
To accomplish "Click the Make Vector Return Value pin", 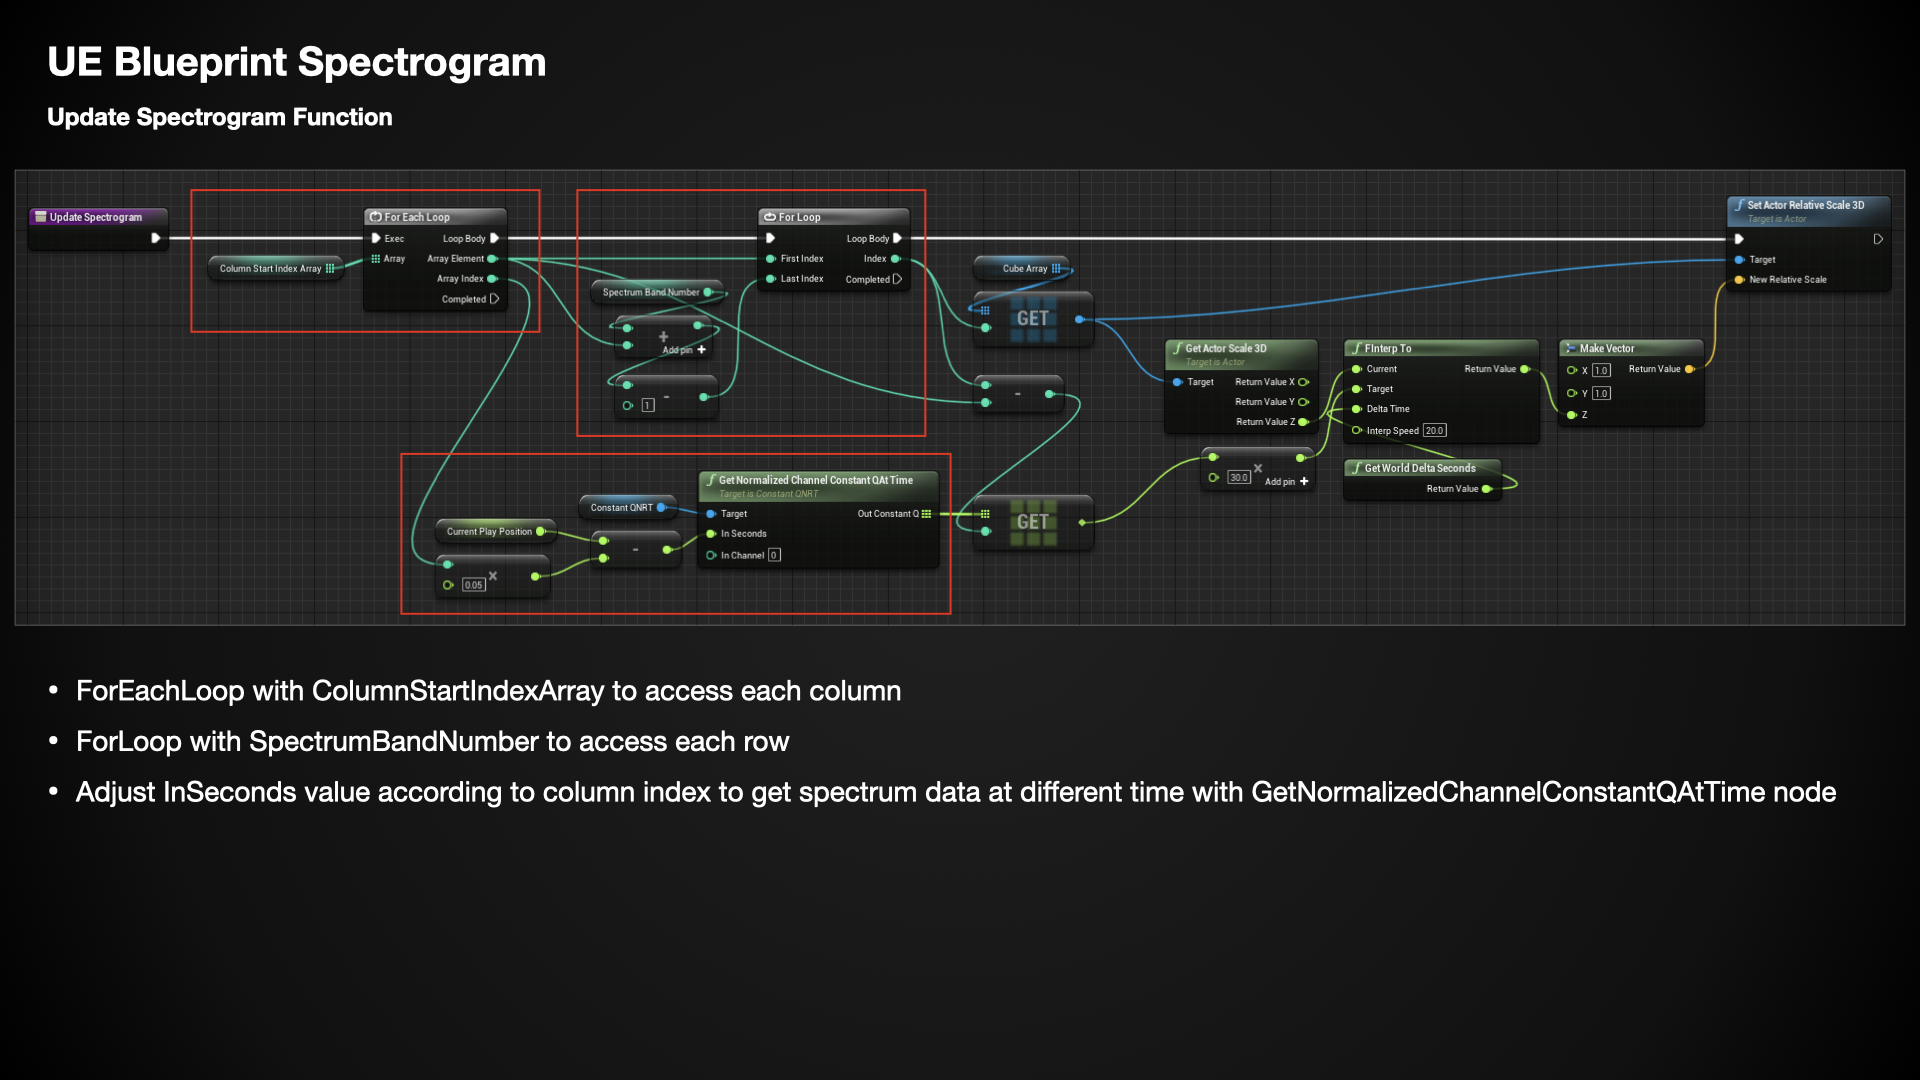I will pos(1689,369).
